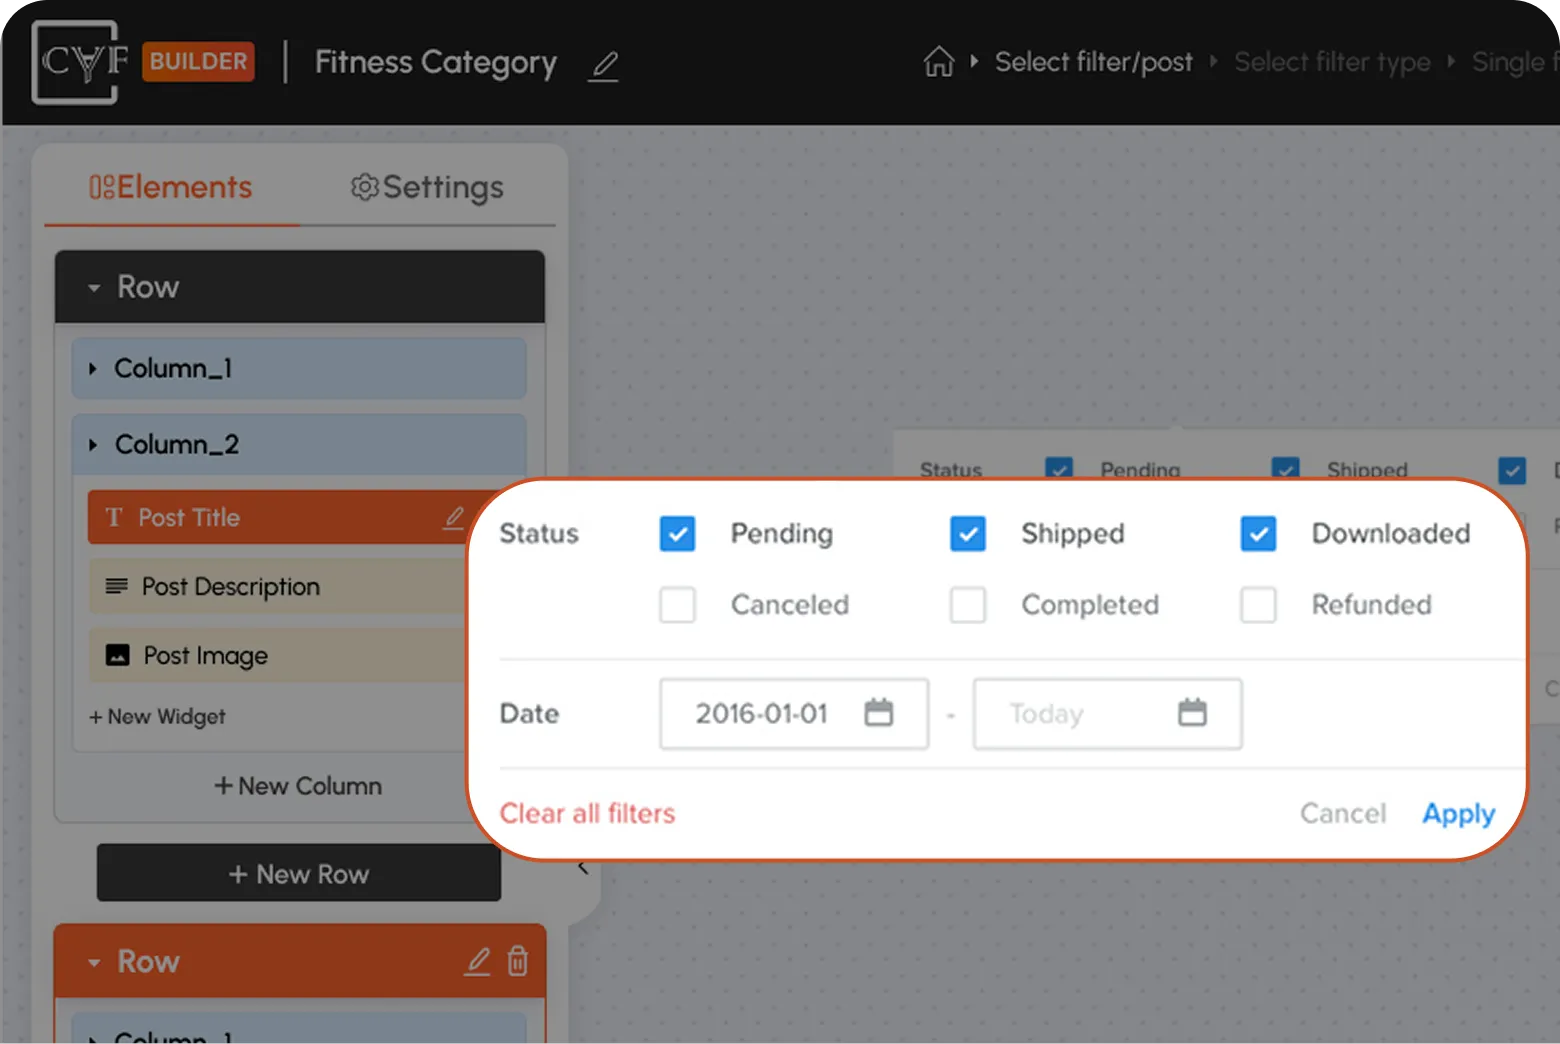The image size is (1560, 1044).
Task: Toggle background Shipped checkbox in dimmed panel
Action: [1285, 468]
